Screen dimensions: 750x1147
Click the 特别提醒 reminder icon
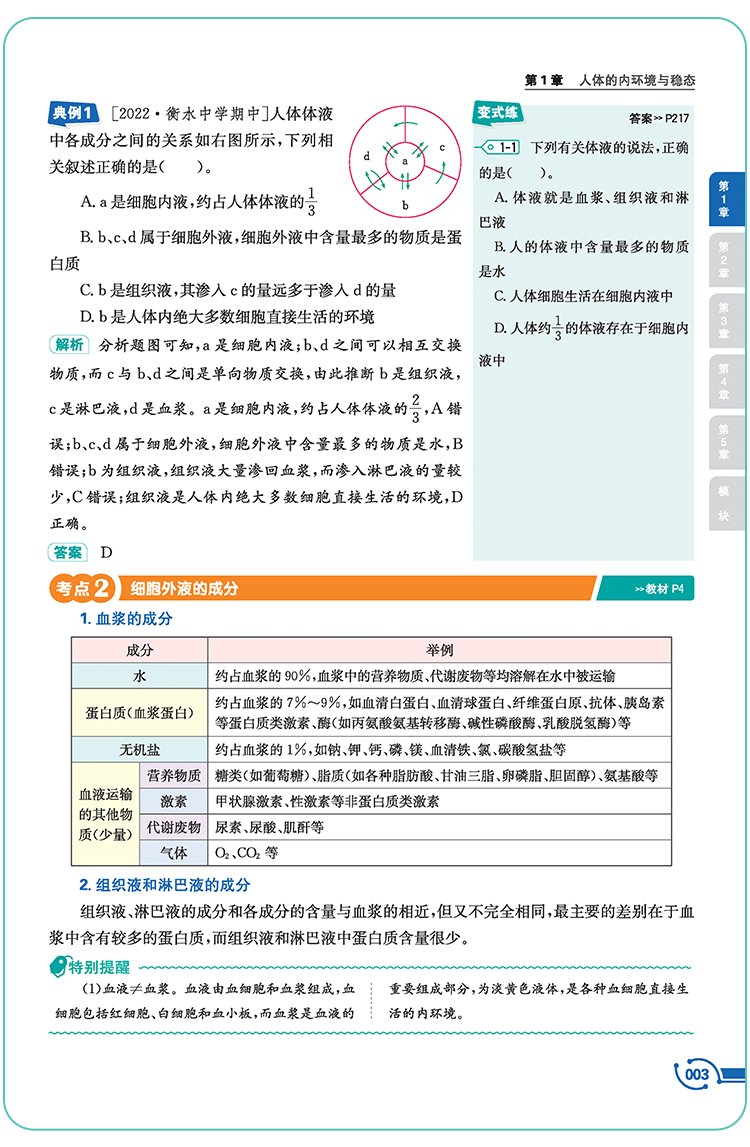(x=59, y=966)
